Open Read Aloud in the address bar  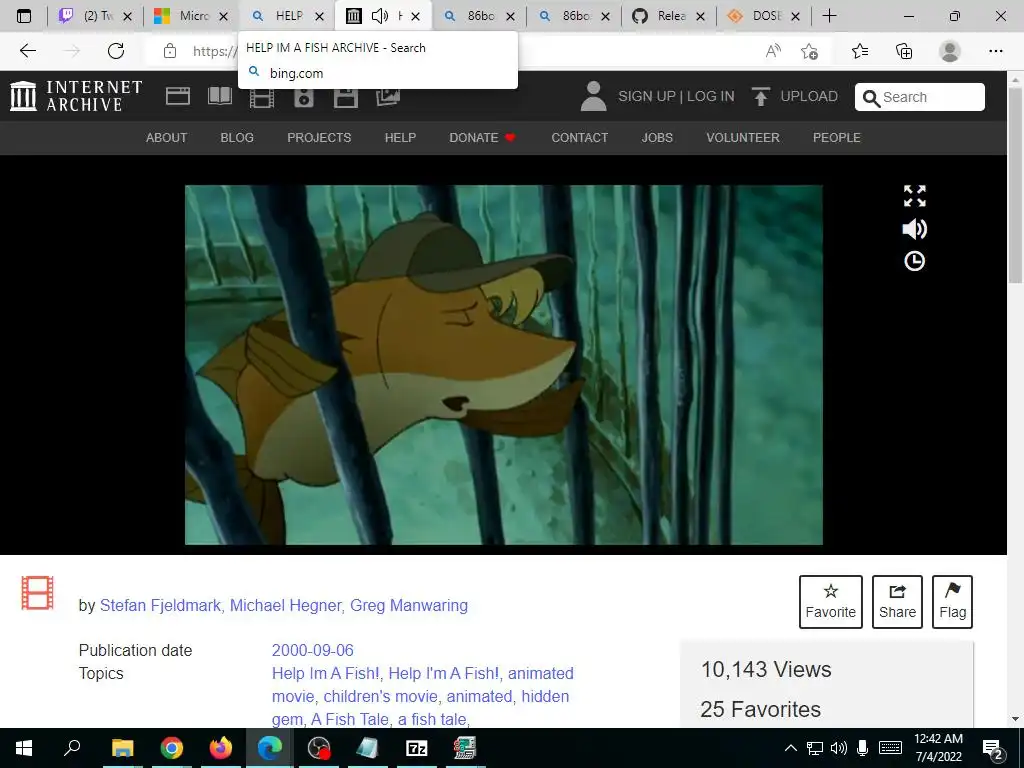pyautogui.click(x=773, y=51)
